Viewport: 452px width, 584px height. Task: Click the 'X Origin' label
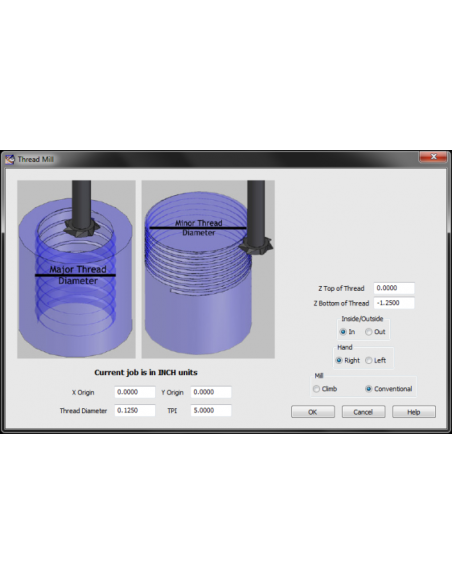pyautogui.click(x=83, y=393)
